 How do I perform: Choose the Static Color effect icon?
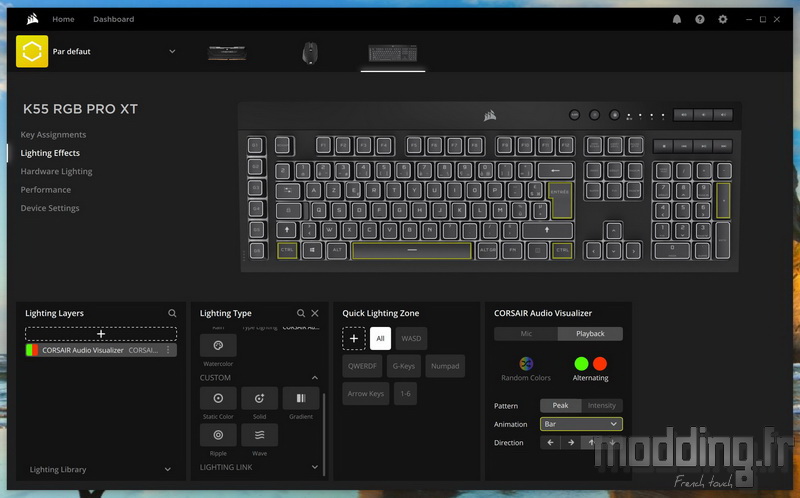click(x=218, y=398)
